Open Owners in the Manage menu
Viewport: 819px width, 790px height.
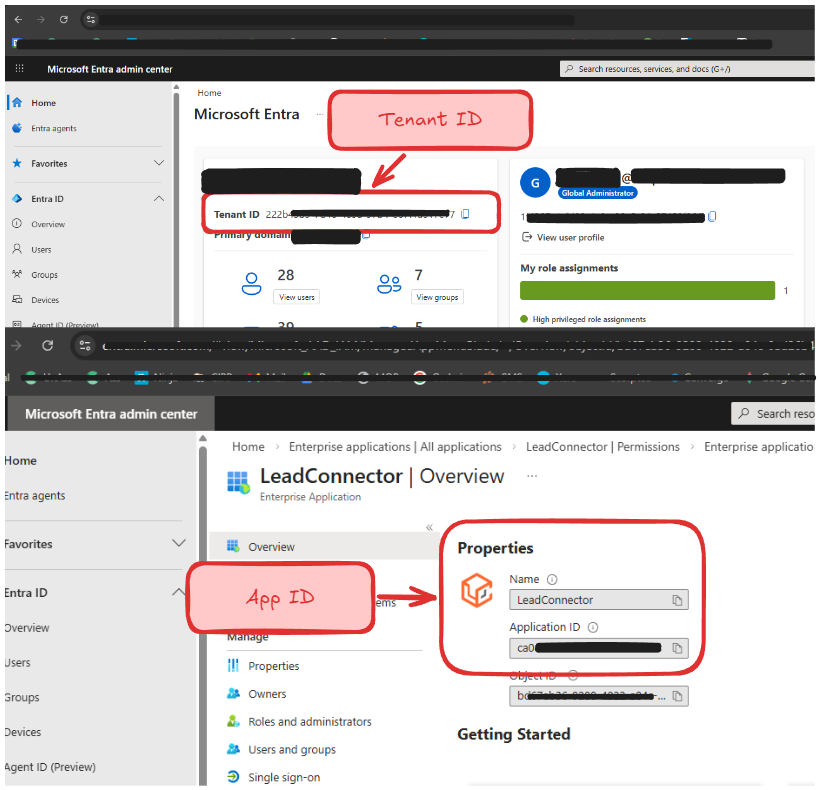click(x=267, y=693)
